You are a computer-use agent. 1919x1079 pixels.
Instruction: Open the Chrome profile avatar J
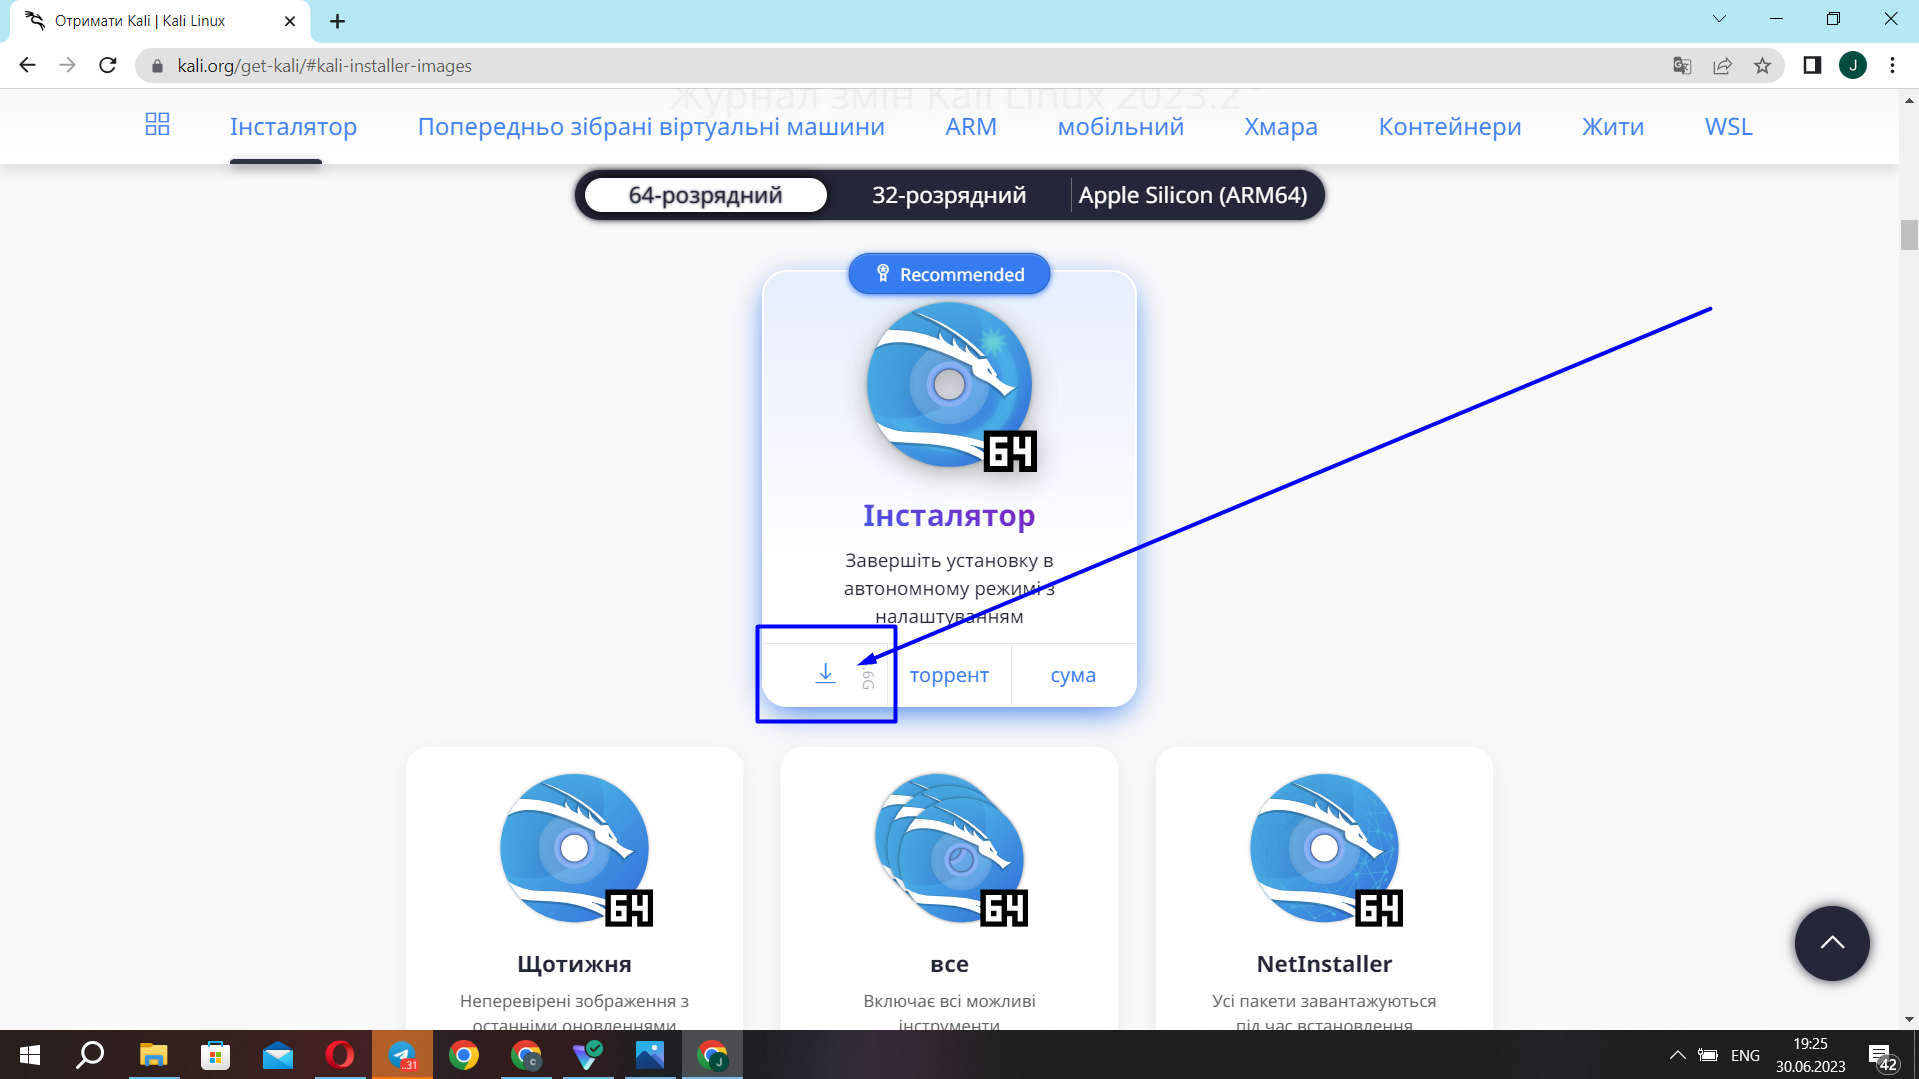(x=1853, y=66)
